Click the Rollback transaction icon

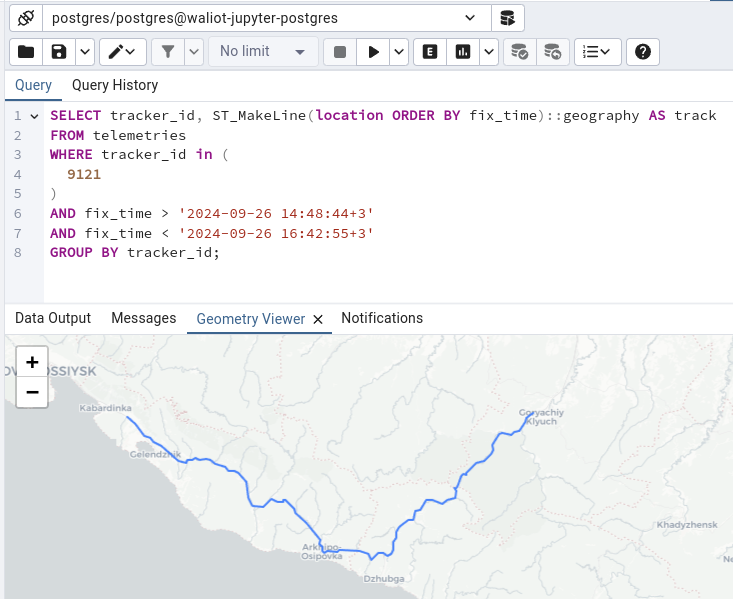551,52
